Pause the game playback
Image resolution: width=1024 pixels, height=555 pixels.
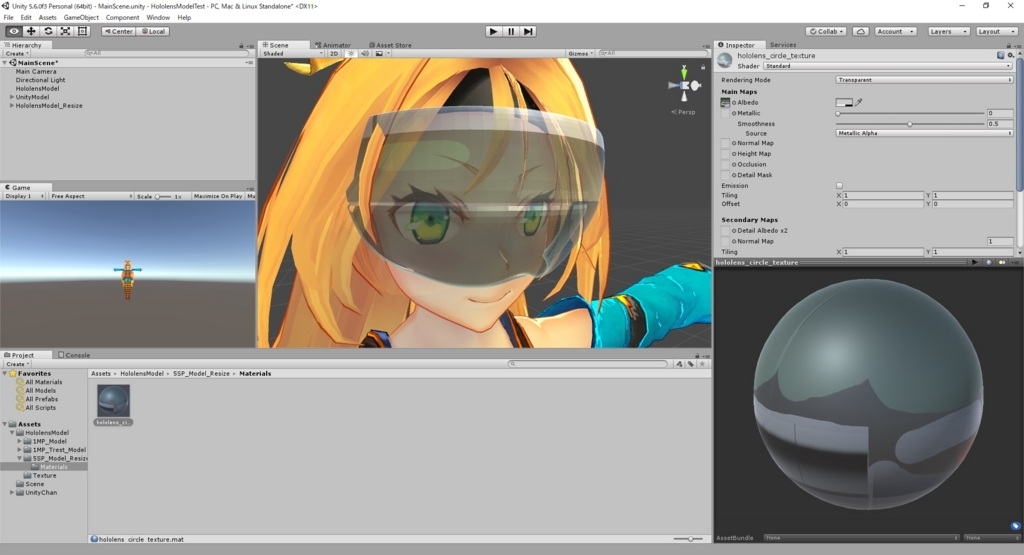click(x=511, y=31)
